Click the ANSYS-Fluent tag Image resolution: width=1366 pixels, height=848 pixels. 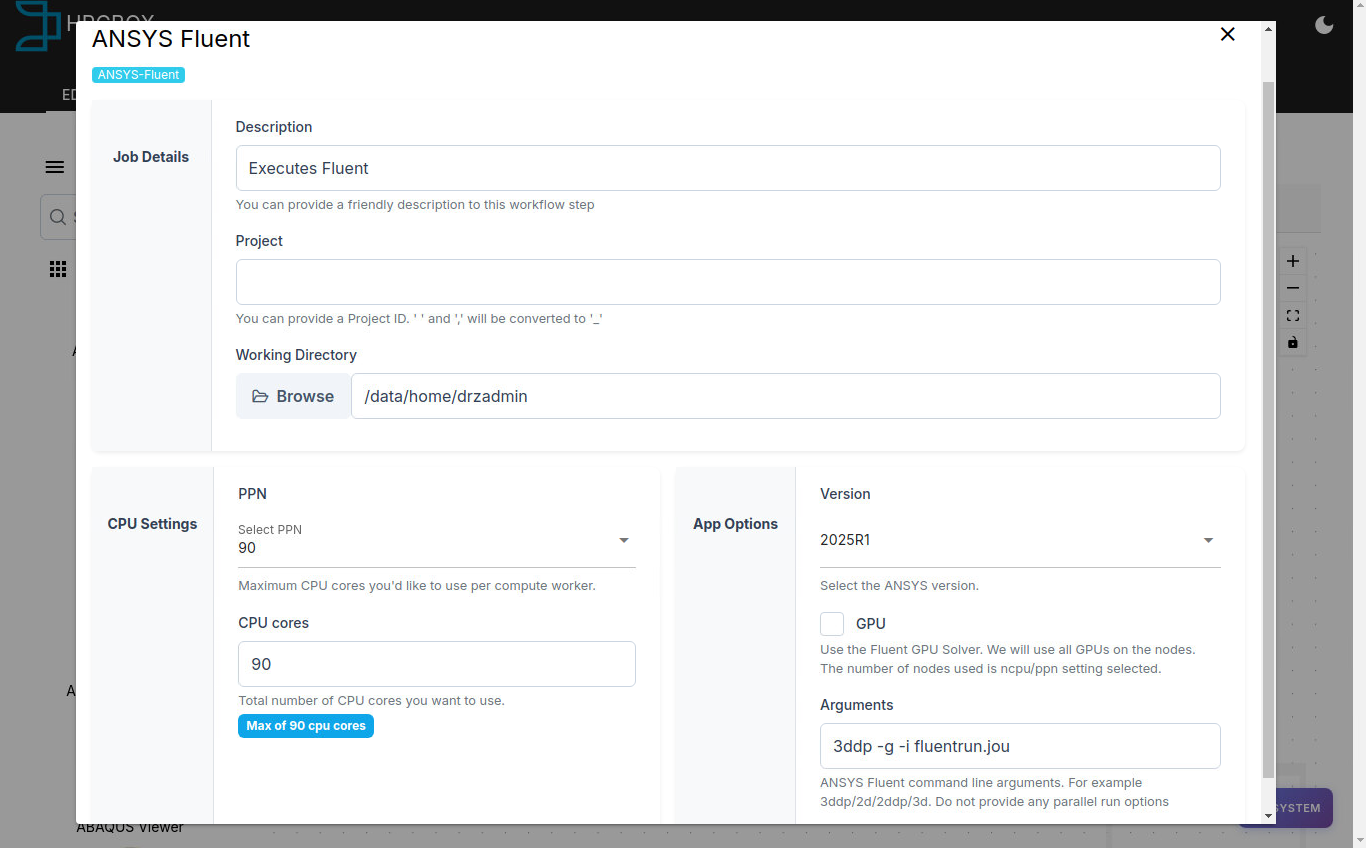tap(139, 75)
